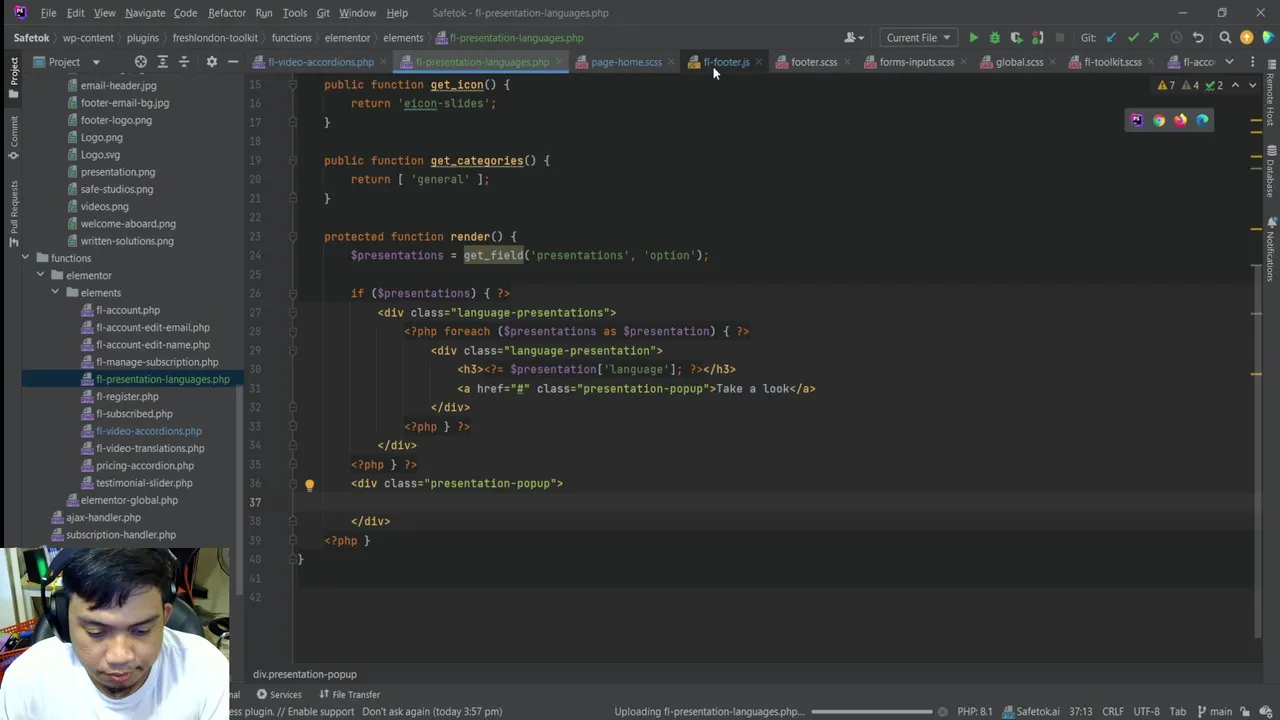Update project via blue Git arrow
The image size is (1280, 720).
click(1111, 38)
